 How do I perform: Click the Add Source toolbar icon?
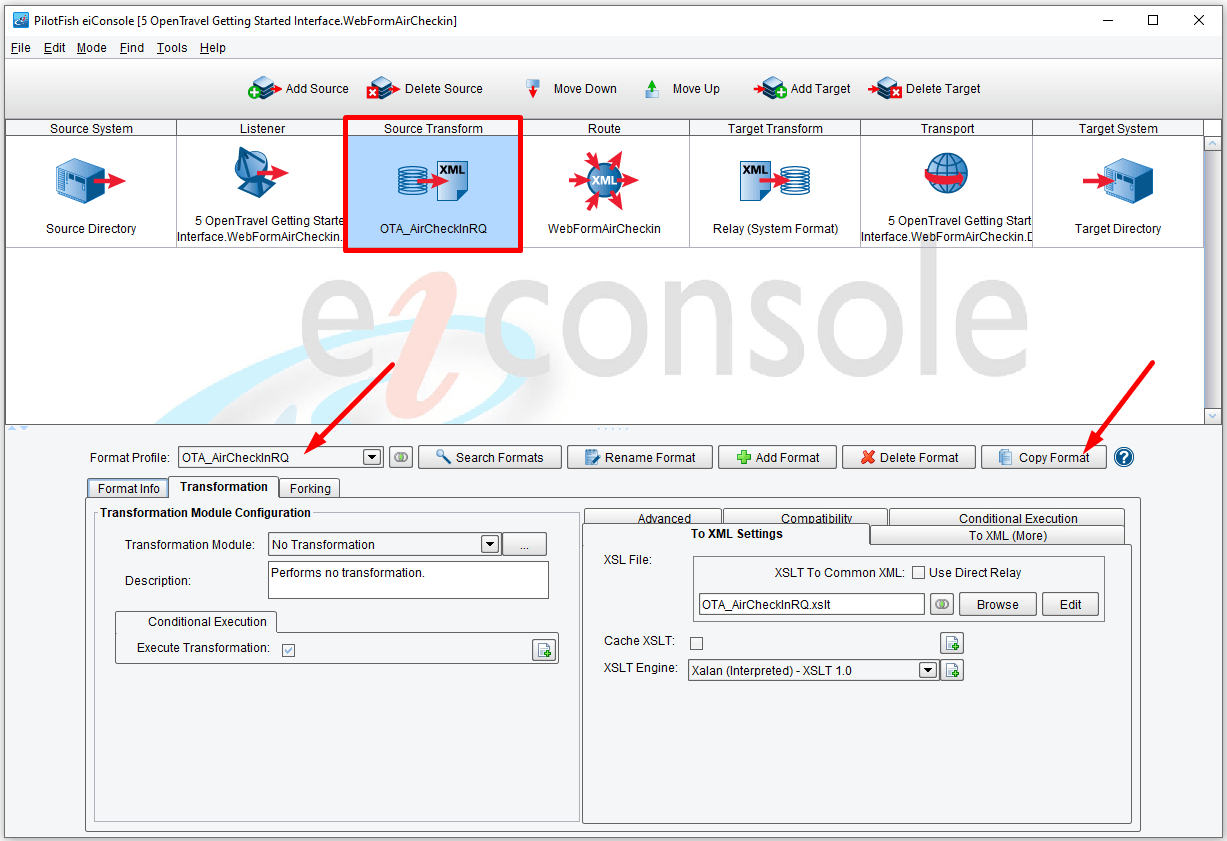click(264, 89)
